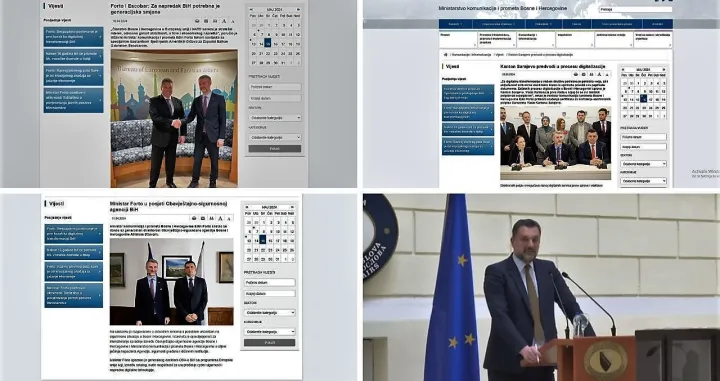The image size is (720, 381).
Task: Open first latest-news card on Kanton Sarajevo page
Action: [468, 93]
